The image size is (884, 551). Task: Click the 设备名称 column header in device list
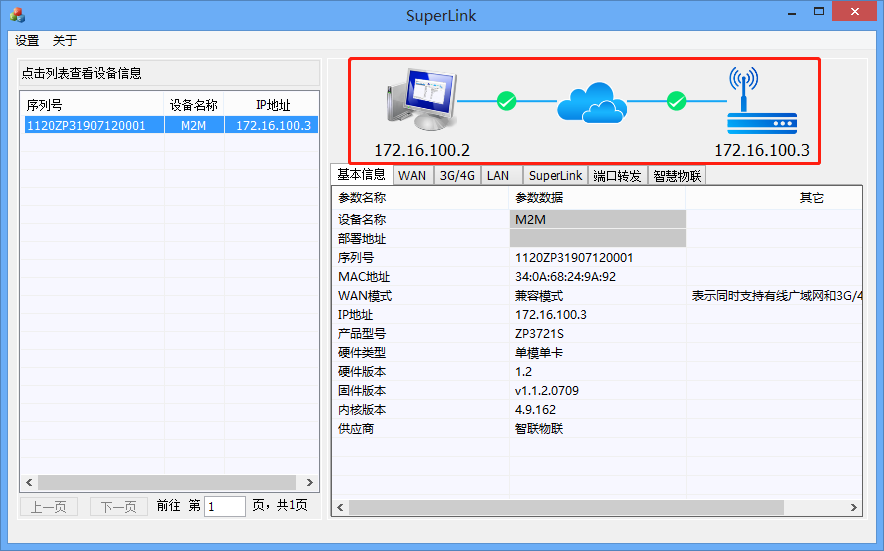(x=194, y=105)
